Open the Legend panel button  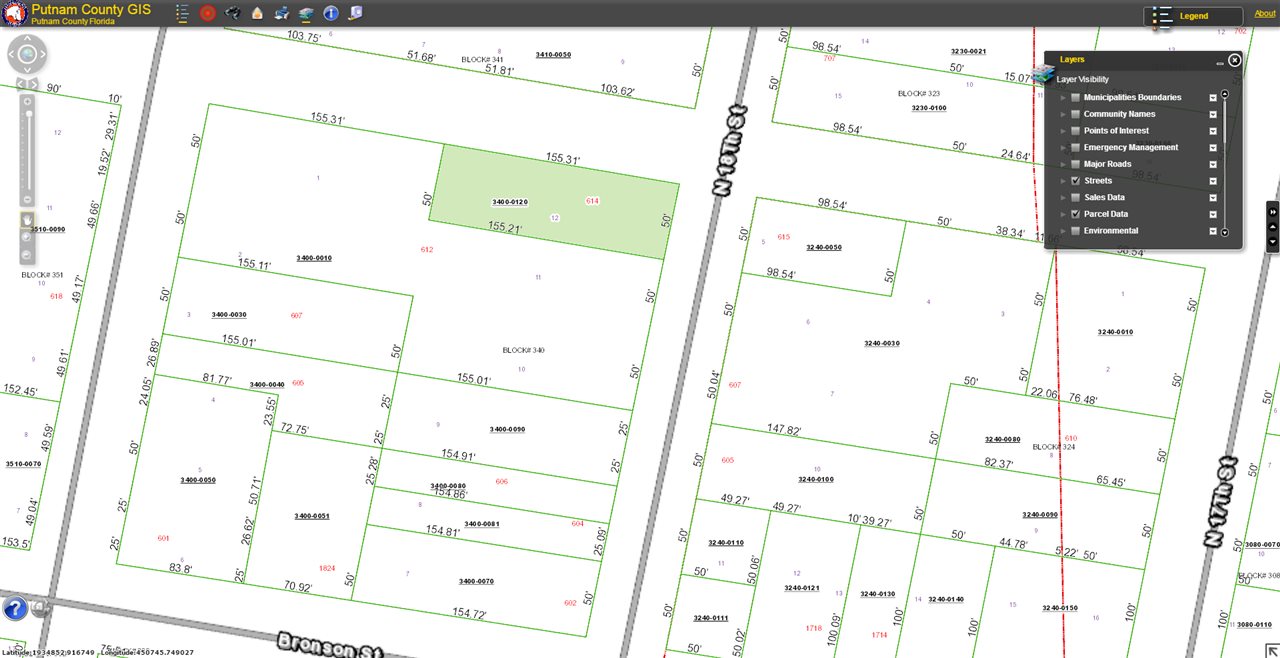click(1194, 16)
